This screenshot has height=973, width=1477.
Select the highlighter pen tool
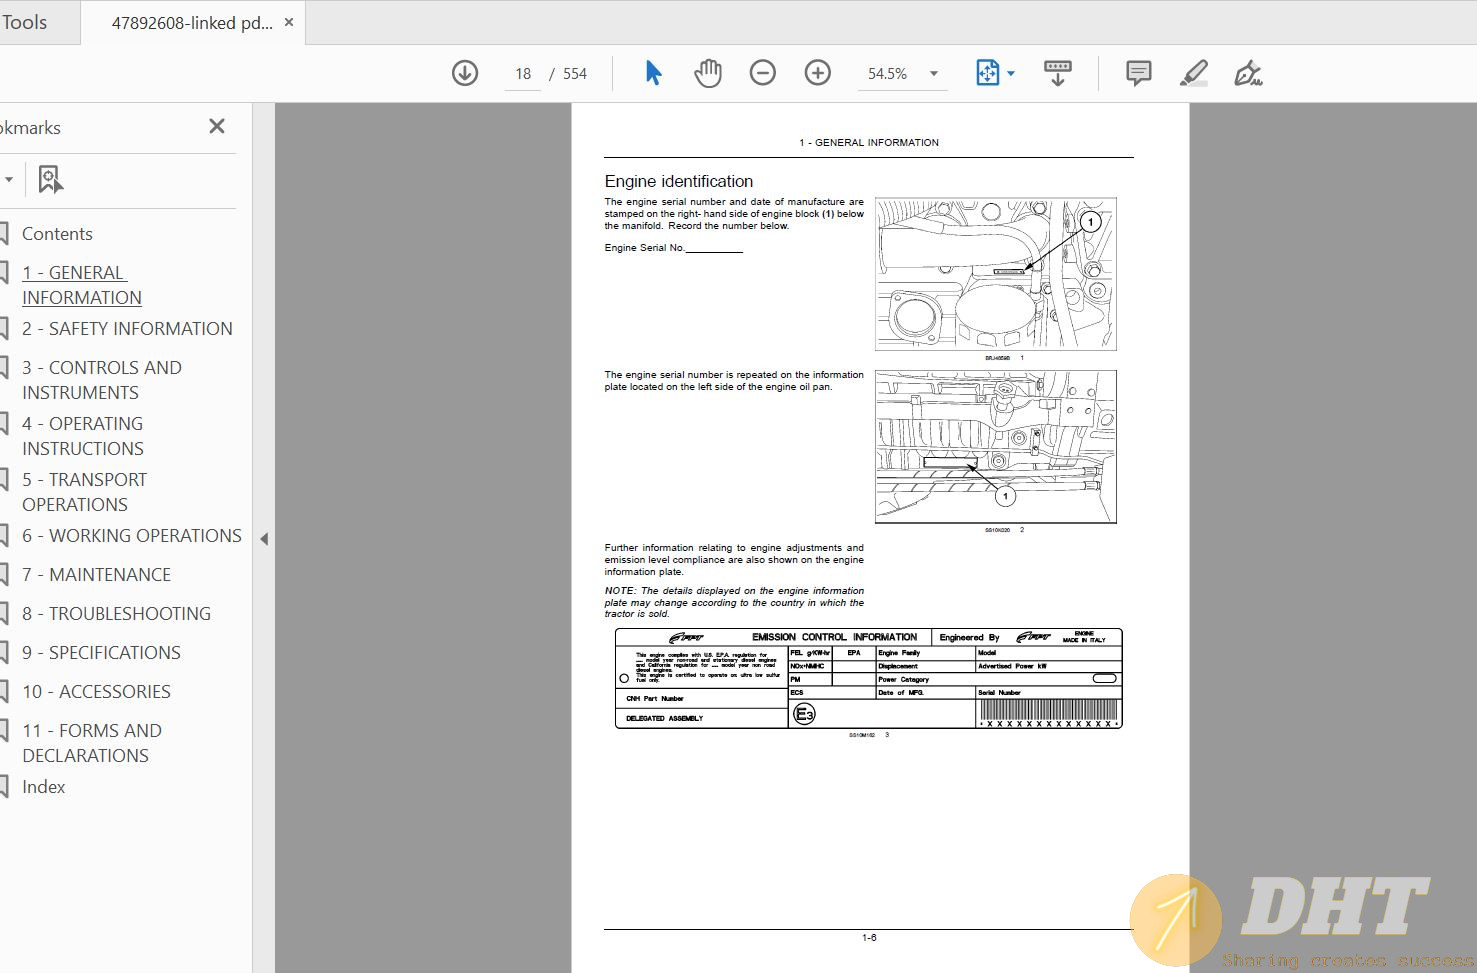point(1194,73)
